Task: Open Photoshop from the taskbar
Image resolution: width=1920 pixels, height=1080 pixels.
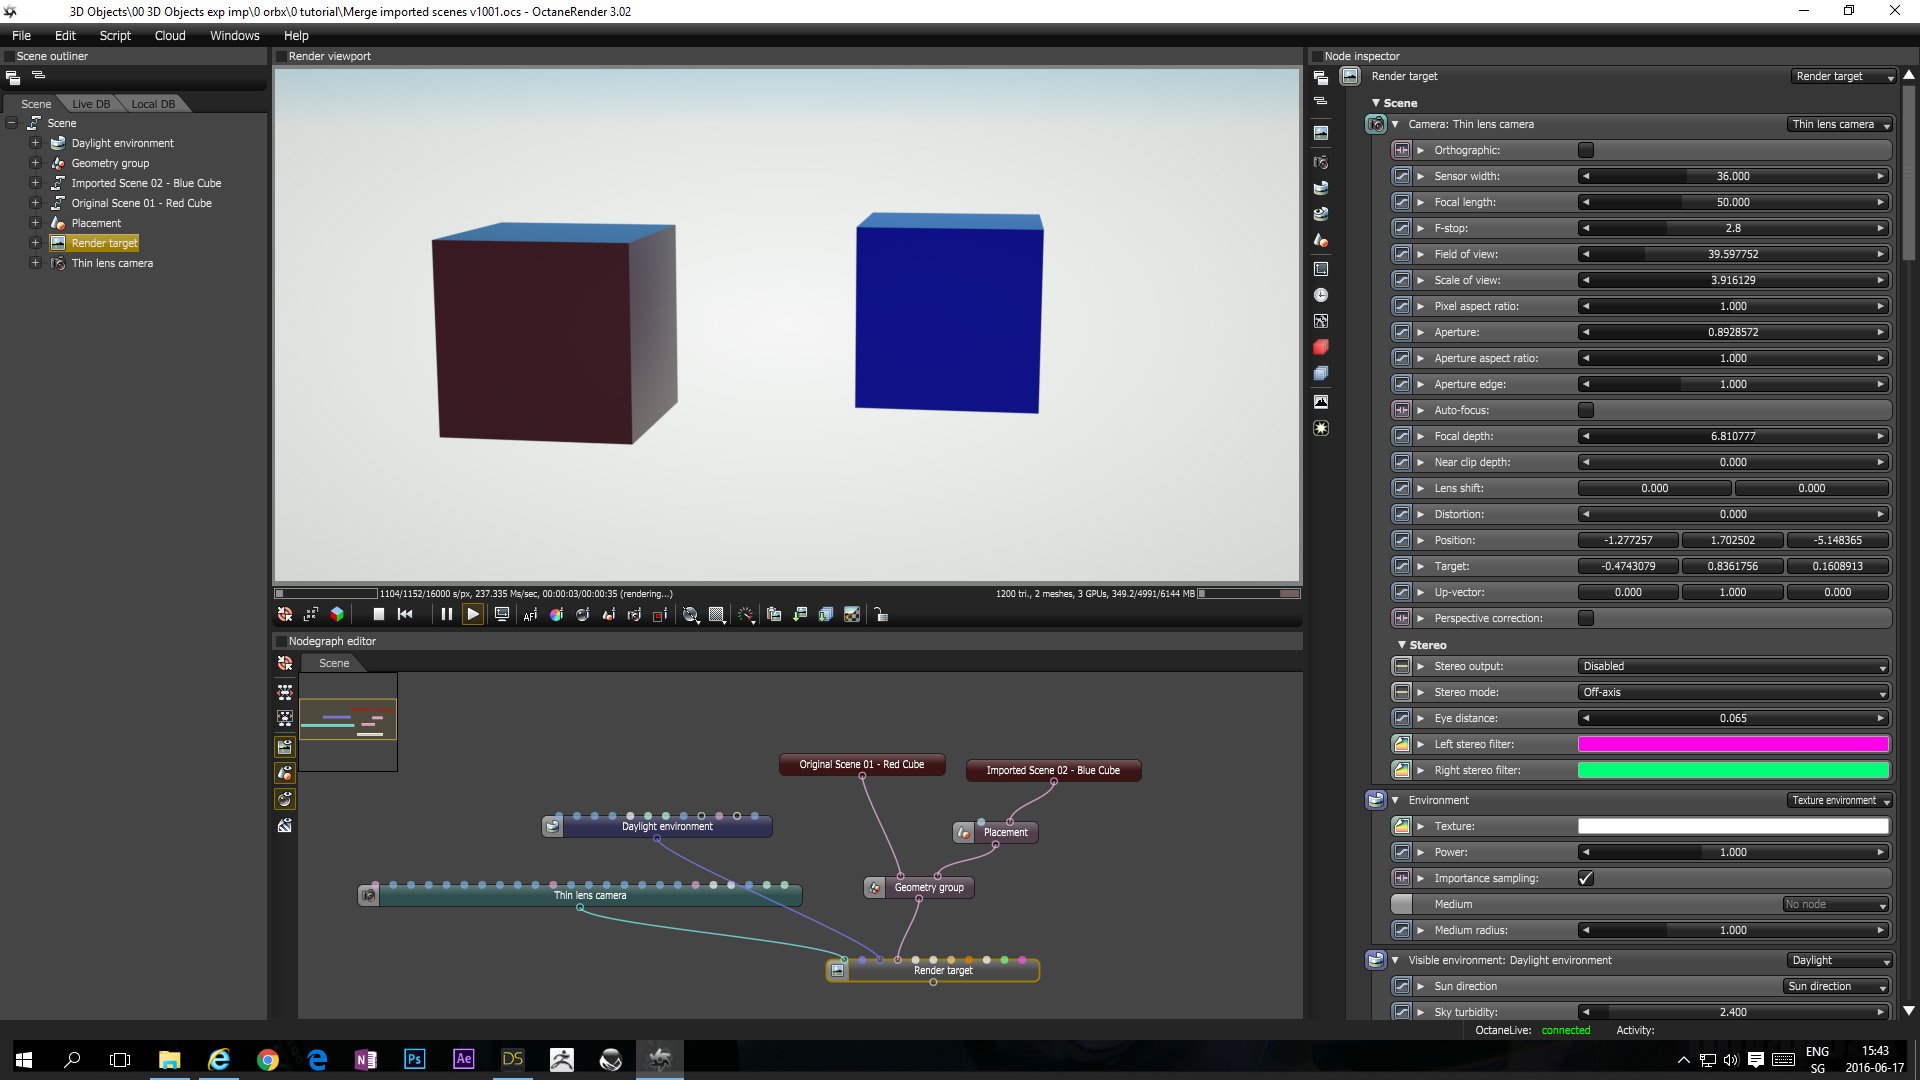Action: (x=414, y=1059)
